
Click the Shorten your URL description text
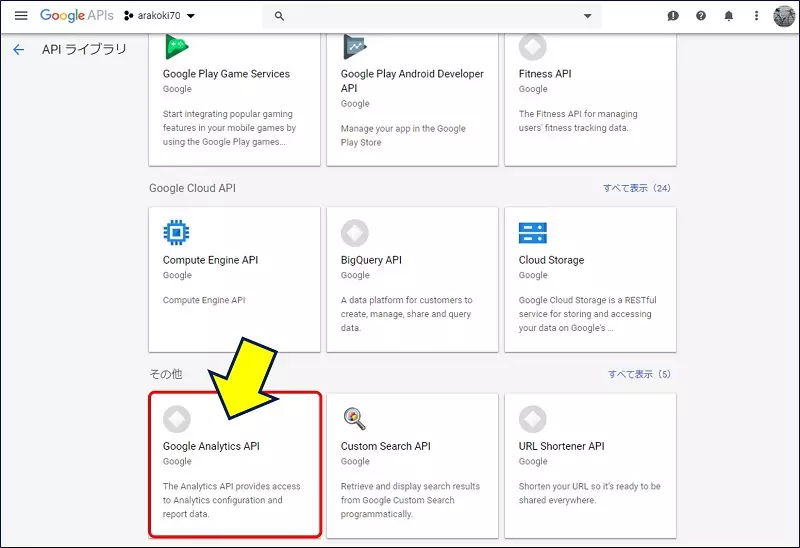click(589, 493)
